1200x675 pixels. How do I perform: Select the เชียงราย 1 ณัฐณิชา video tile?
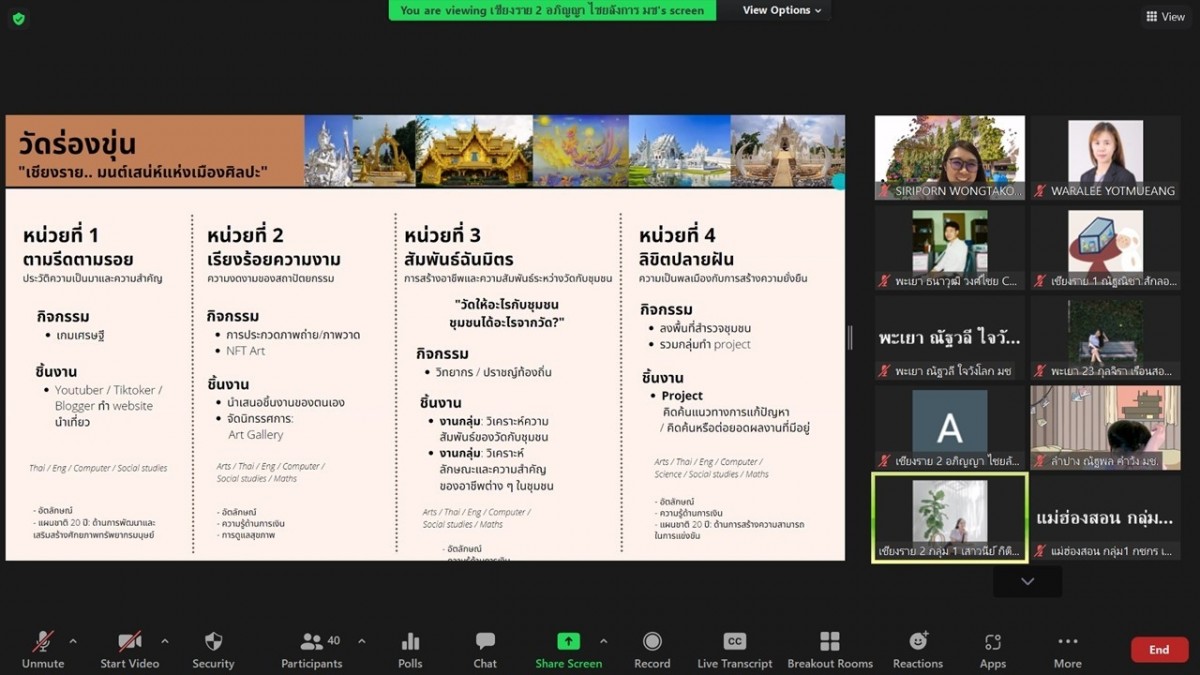click(1106, 248)
